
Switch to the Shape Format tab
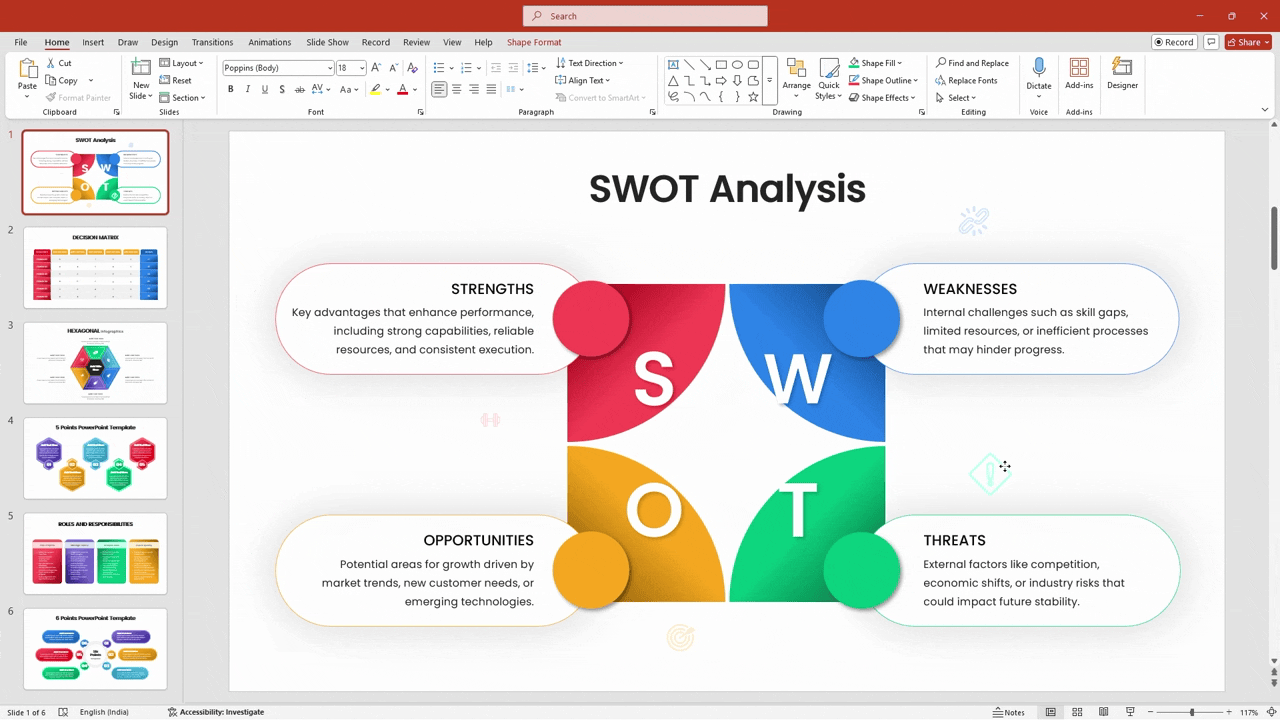click(x=533, y=42)
